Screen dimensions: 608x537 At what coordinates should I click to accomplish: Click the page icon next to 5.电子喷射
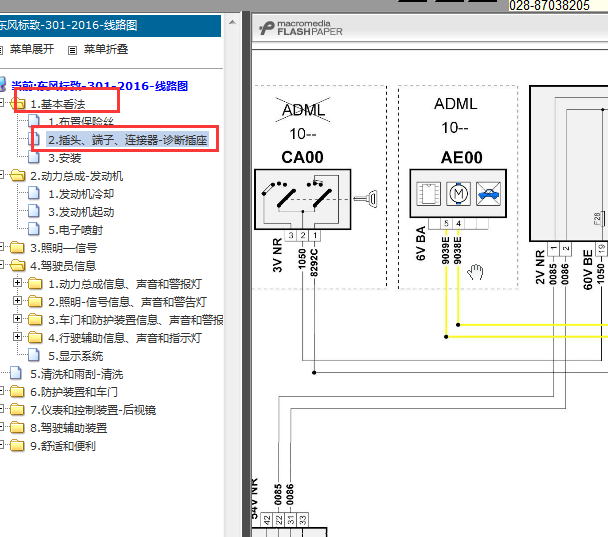[x=34, y=229]
